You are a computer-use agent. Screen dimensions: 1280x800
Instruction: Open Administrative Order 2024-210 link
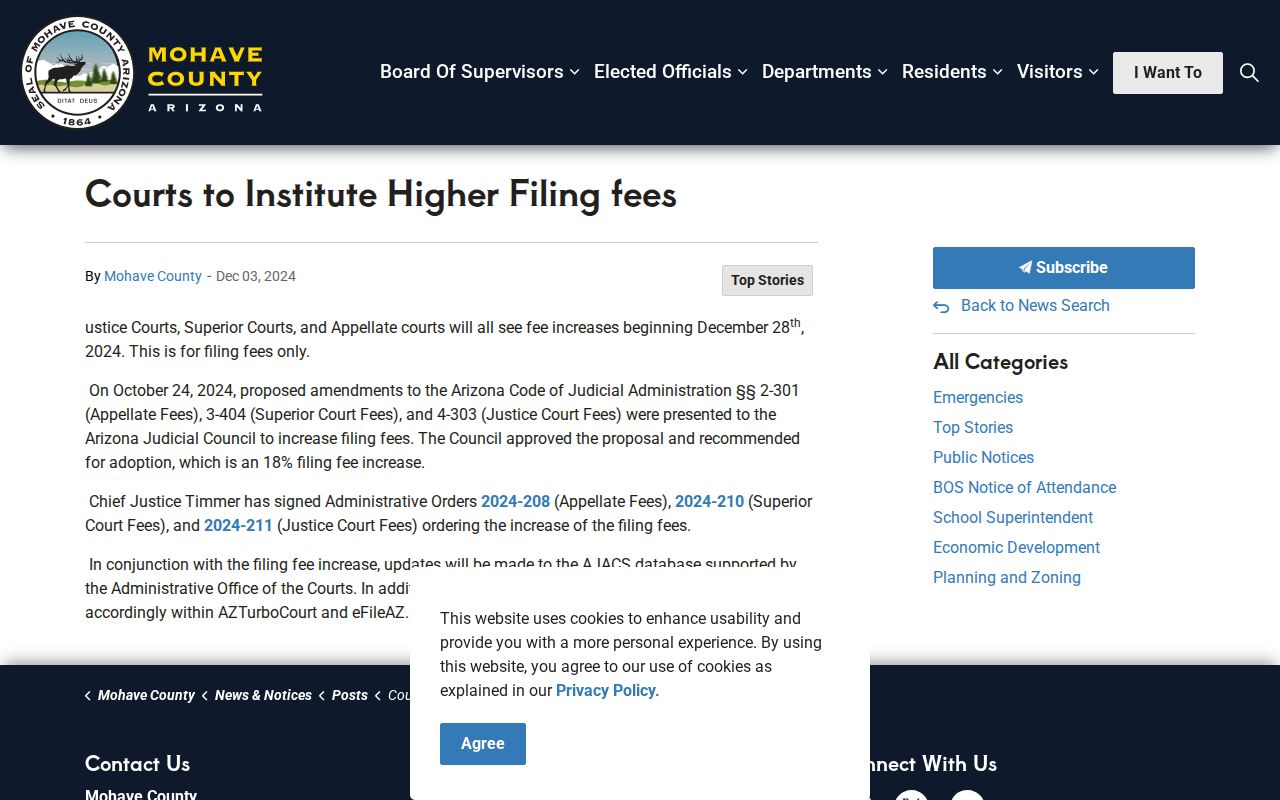(x=709, y=501)
